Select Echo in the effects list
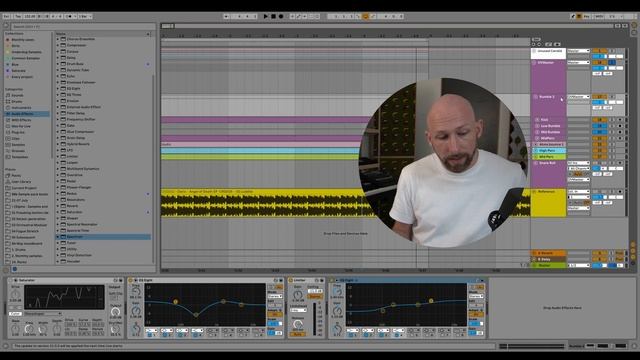Image resolution: width=640 pixels, height=360 pixels. pos(71,76)
